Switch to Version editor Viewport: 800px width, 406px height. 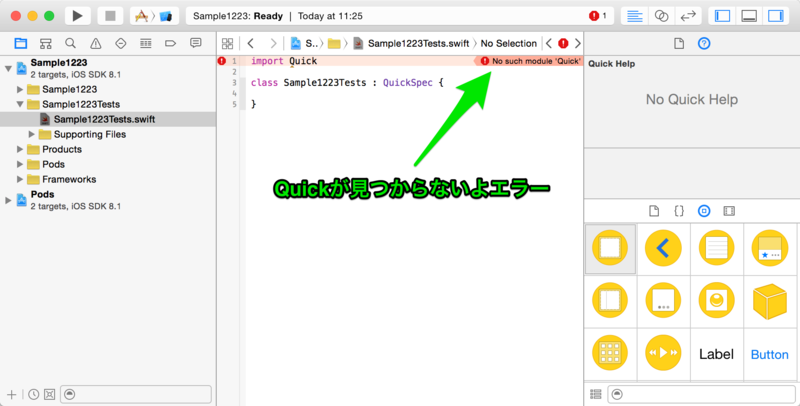(688, 16)
